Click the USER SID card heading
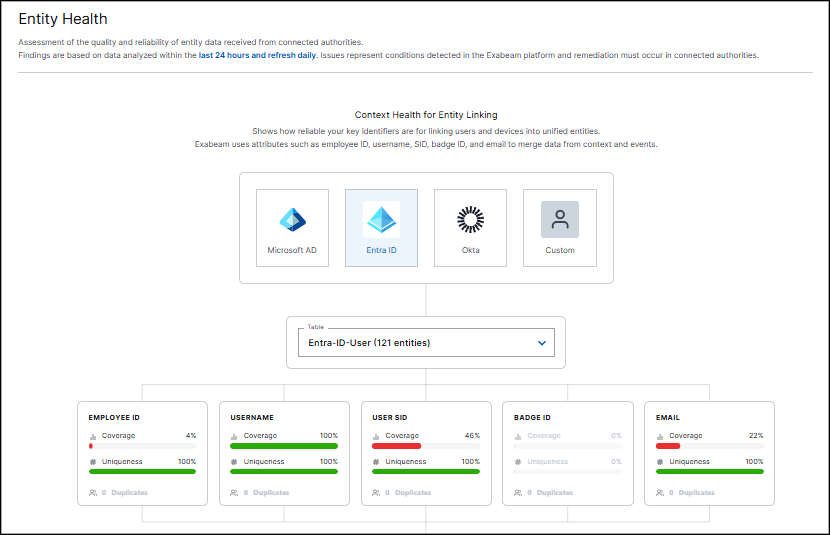The image size is (830, 535). tap(390, 418)
